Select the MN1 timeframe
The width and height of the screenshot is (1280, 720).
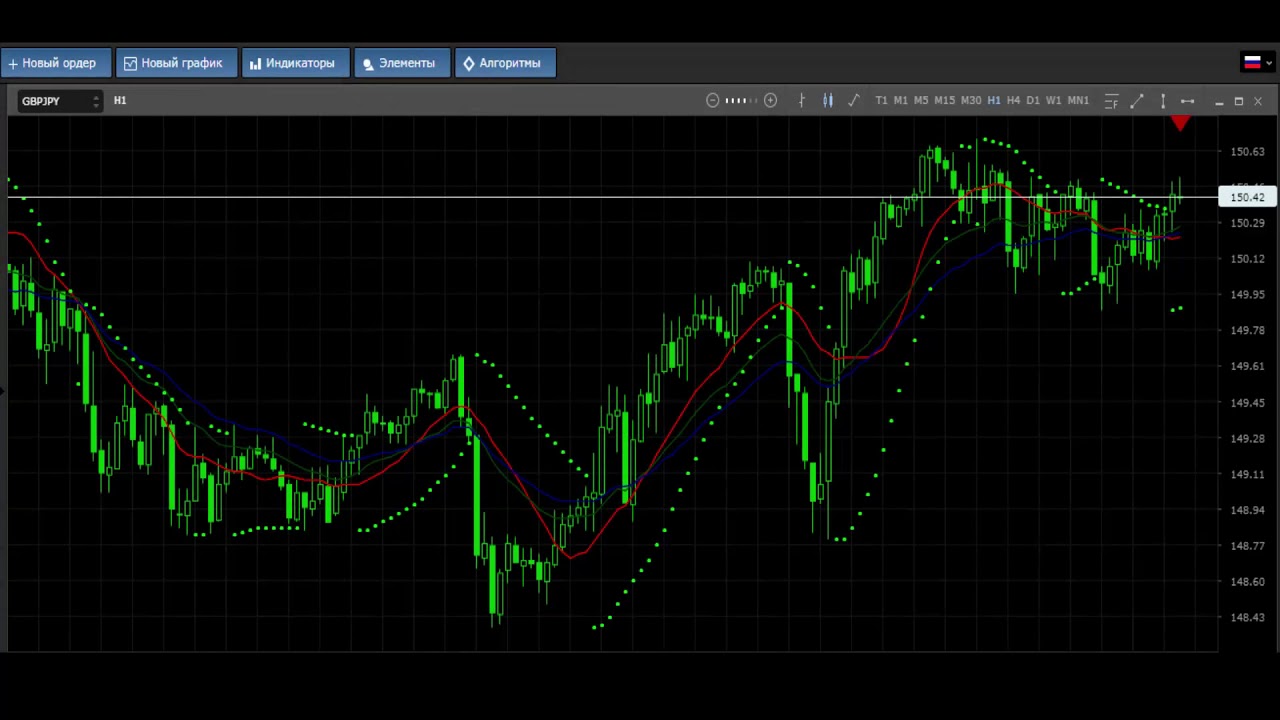(1078, 101)
